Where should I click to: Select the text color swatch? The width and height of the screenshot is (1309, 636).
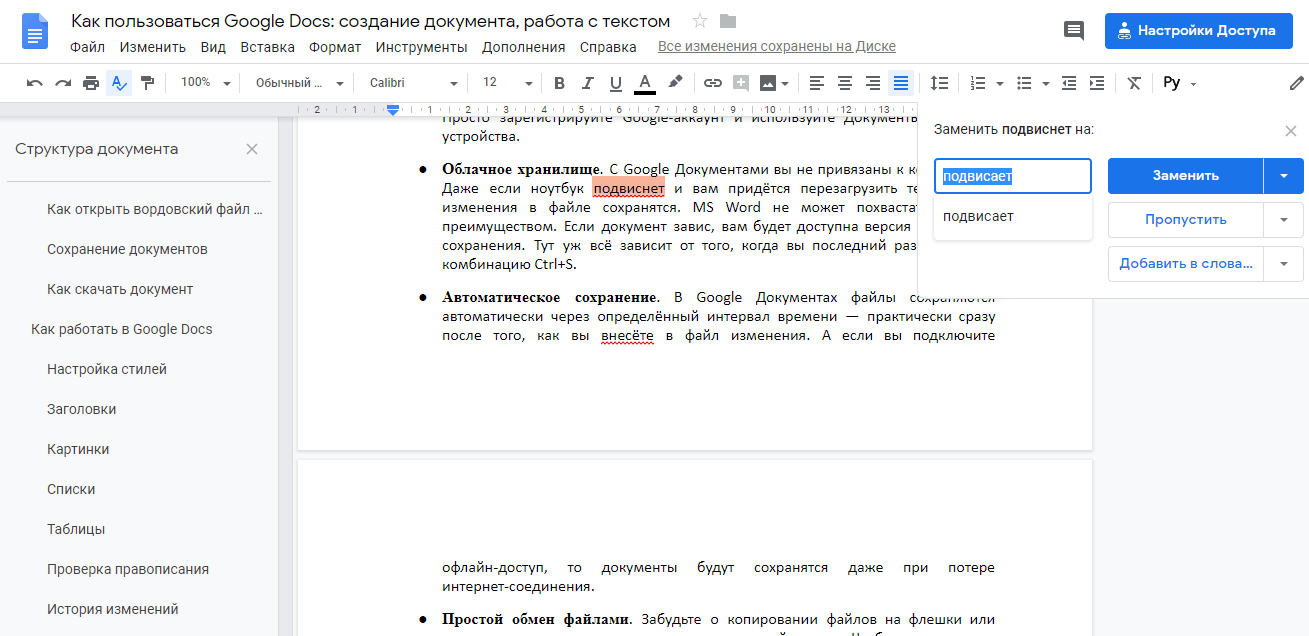pos(644,83)
